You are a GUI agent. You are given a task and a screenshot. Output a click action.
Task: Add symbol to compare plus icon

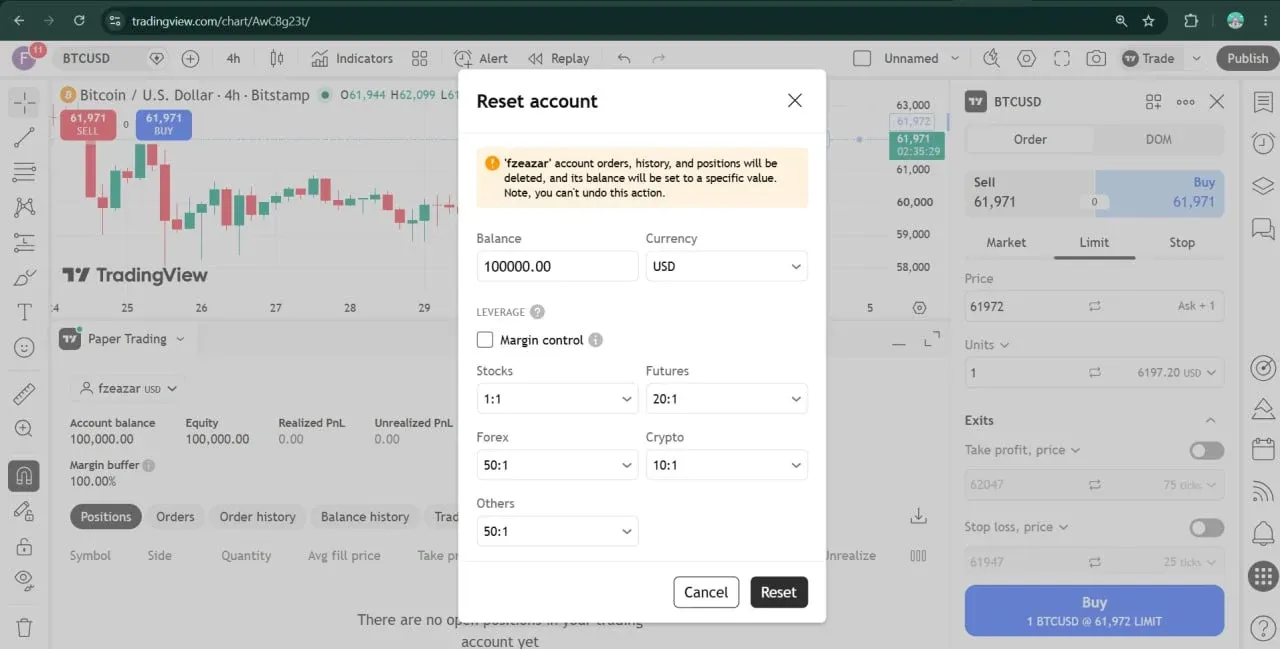pyautogui.click(x=190, y=58)
